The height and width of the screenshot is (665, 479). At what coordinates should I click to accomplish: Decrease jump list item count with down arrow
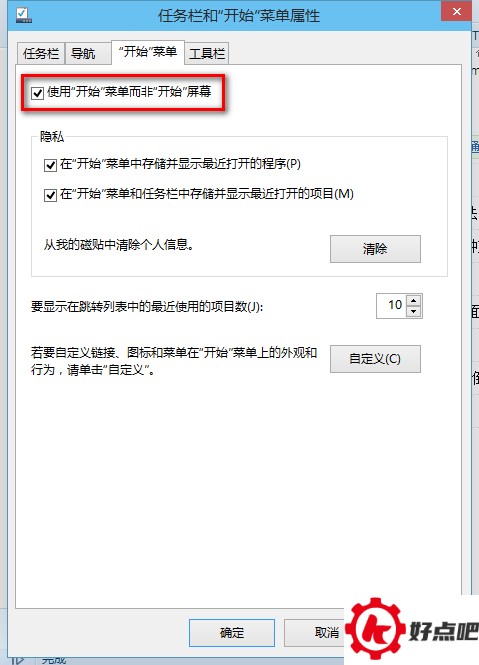pyautogui.click(x=414, y=312)
